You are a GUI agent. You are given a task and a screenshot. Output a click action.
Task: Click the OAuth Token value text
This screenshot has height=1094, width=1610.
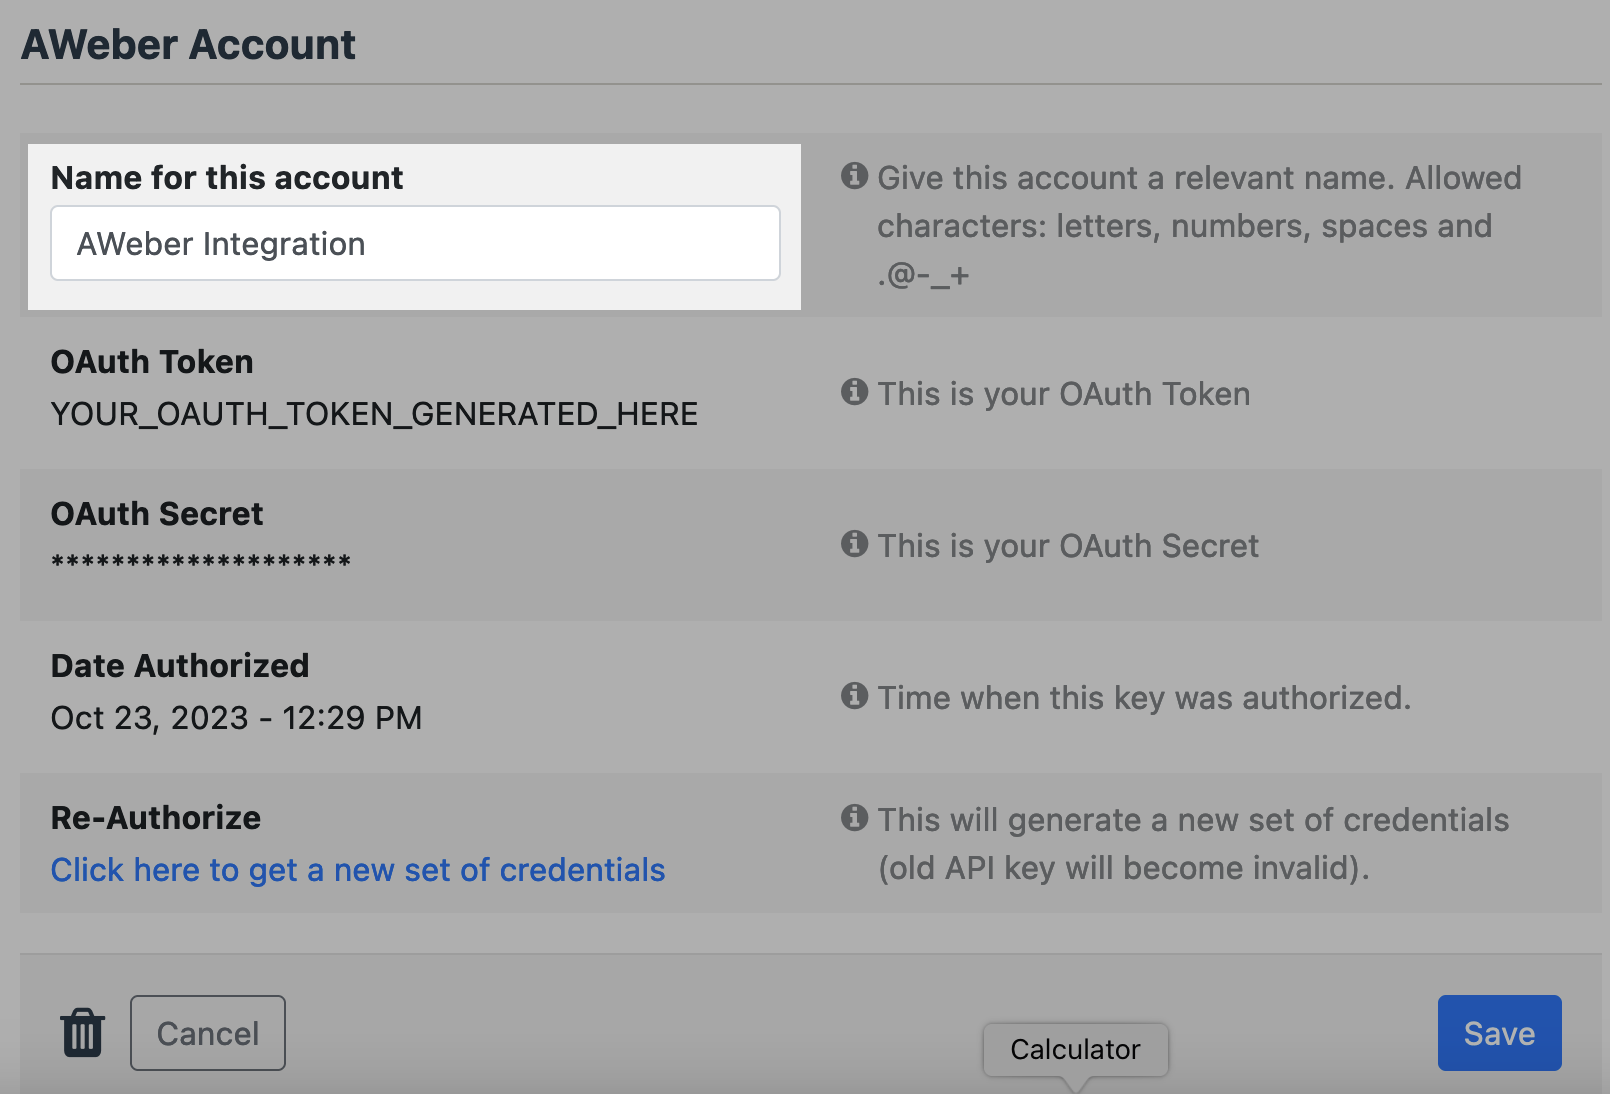coord(374,413)
